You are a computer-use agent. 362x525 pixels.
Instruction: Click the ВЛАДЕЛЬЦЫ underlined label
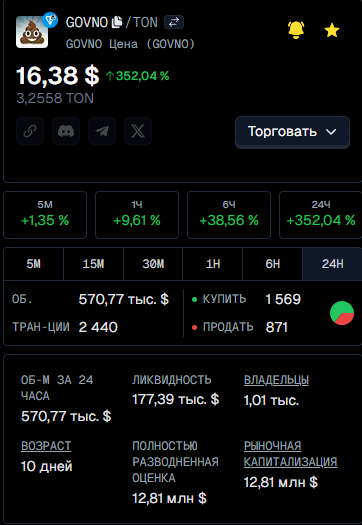(x=276, y=380)
